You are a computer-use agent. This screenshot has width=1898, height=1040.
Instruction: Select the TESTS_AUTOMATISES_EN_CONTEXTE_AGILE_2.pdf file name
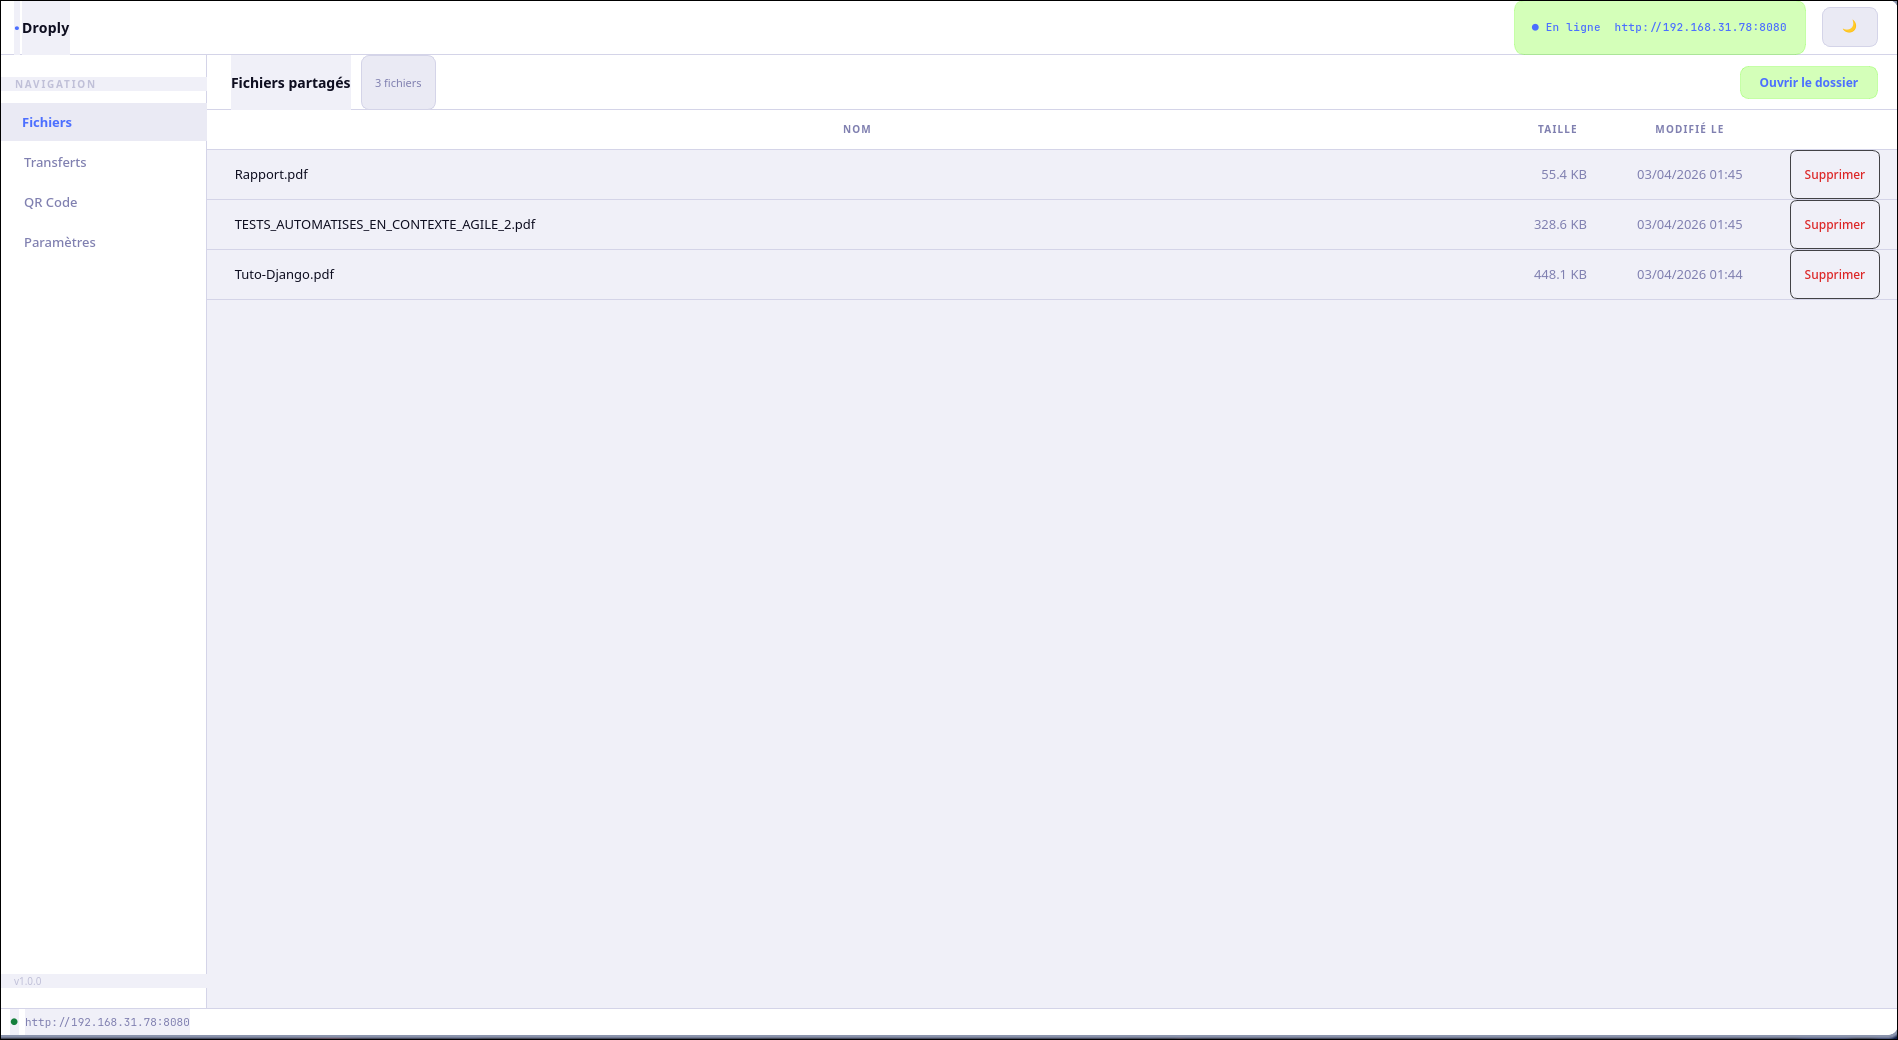pos(385,224)
